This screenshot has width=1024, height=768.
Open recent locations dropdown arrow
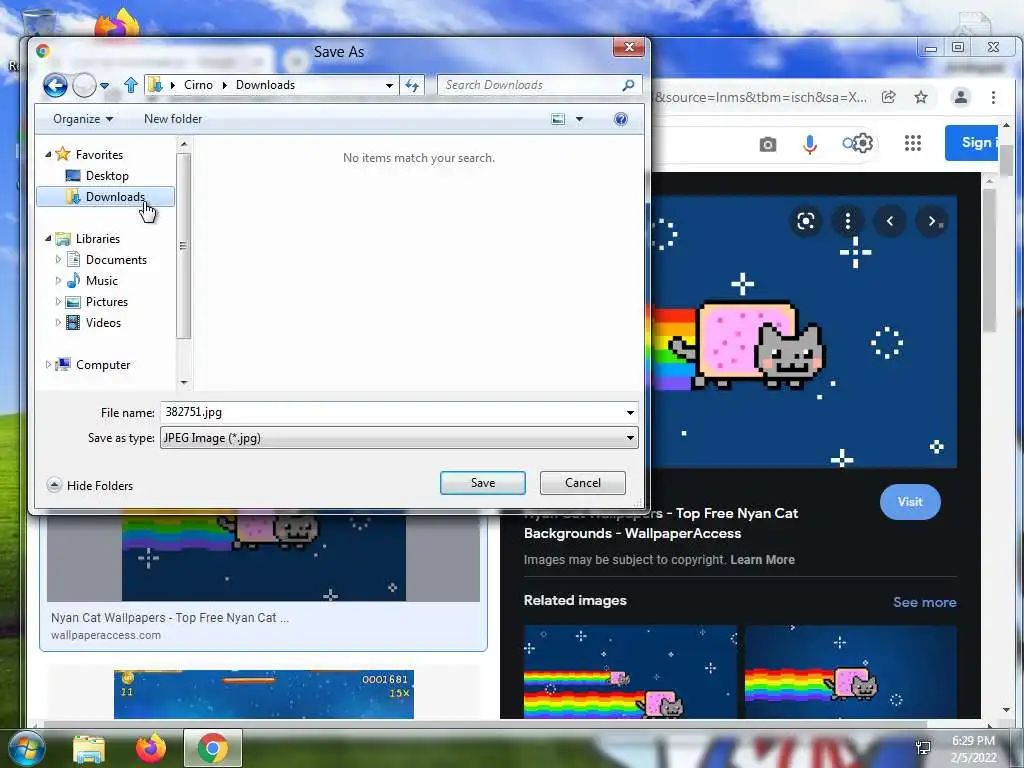click(x=104, y=86)
